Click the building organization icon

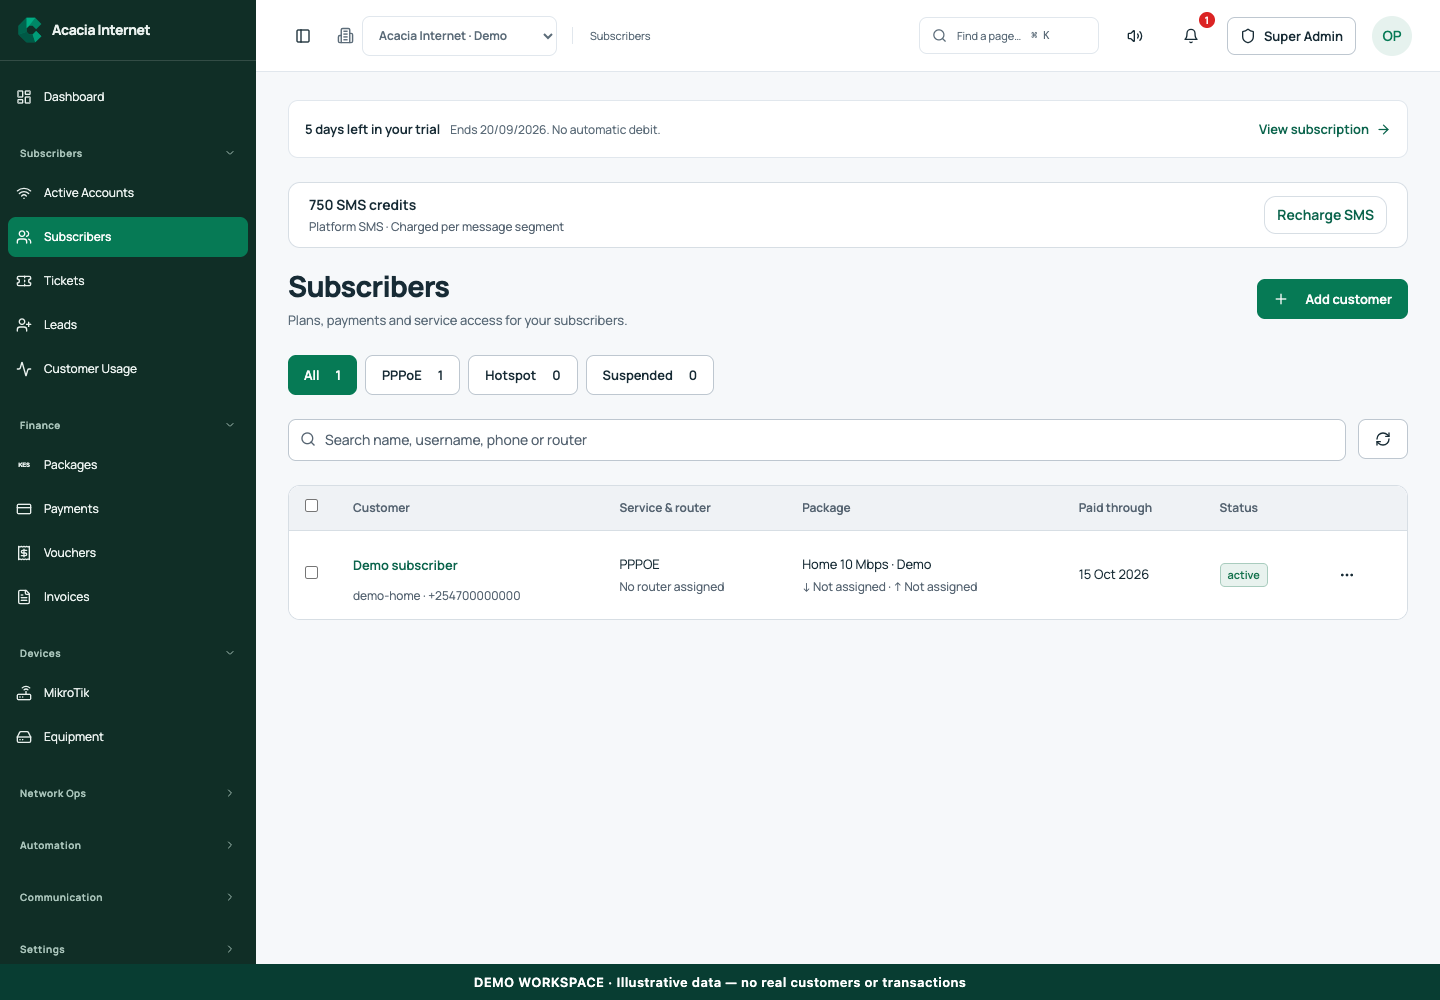[345, 36]
